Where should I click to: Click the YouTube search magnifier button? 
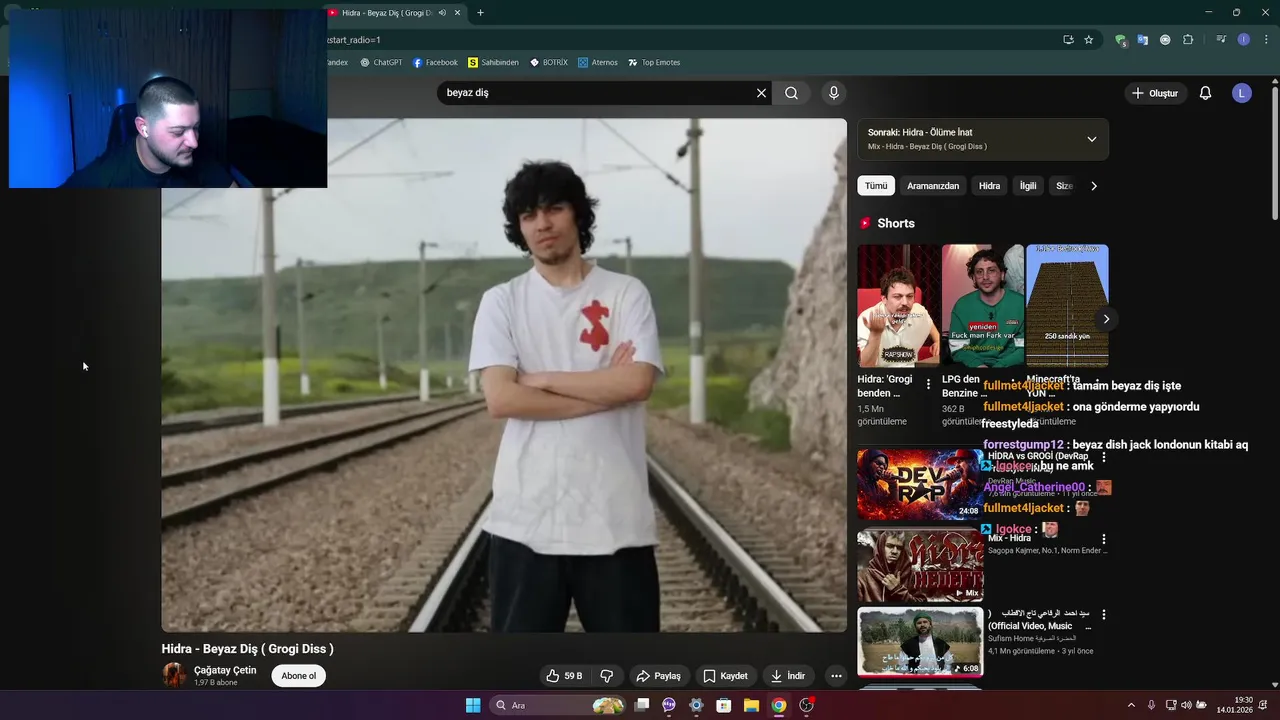tap(791, 93)
